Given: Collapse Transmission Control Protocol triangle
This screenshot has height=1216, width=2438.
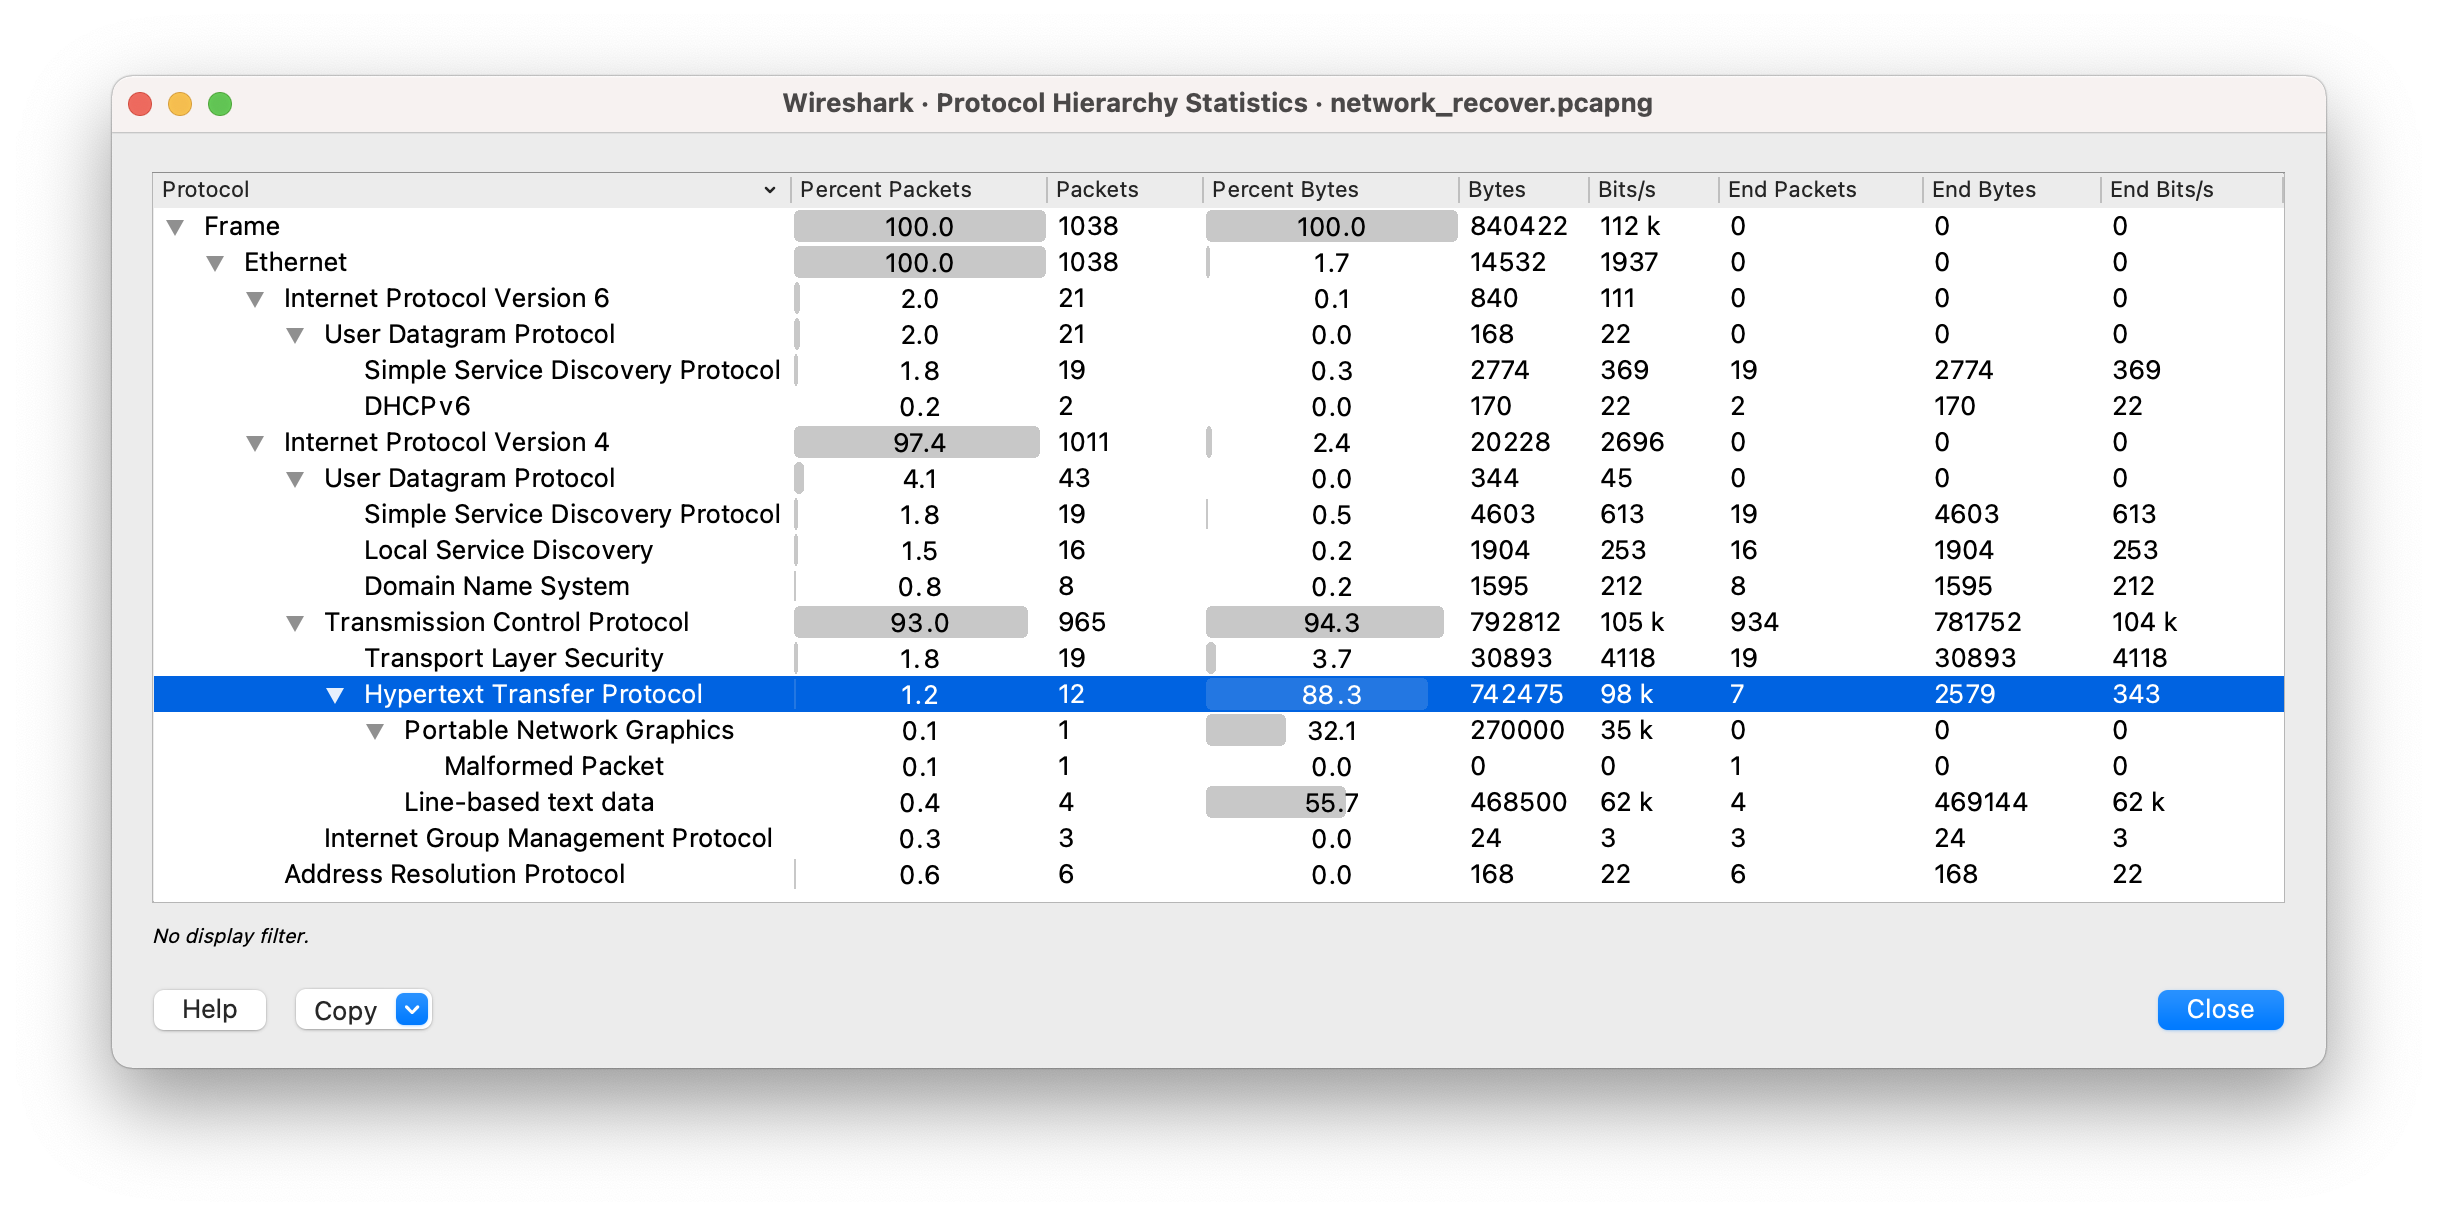Looking at the screenshot, I should click(295, 623).
